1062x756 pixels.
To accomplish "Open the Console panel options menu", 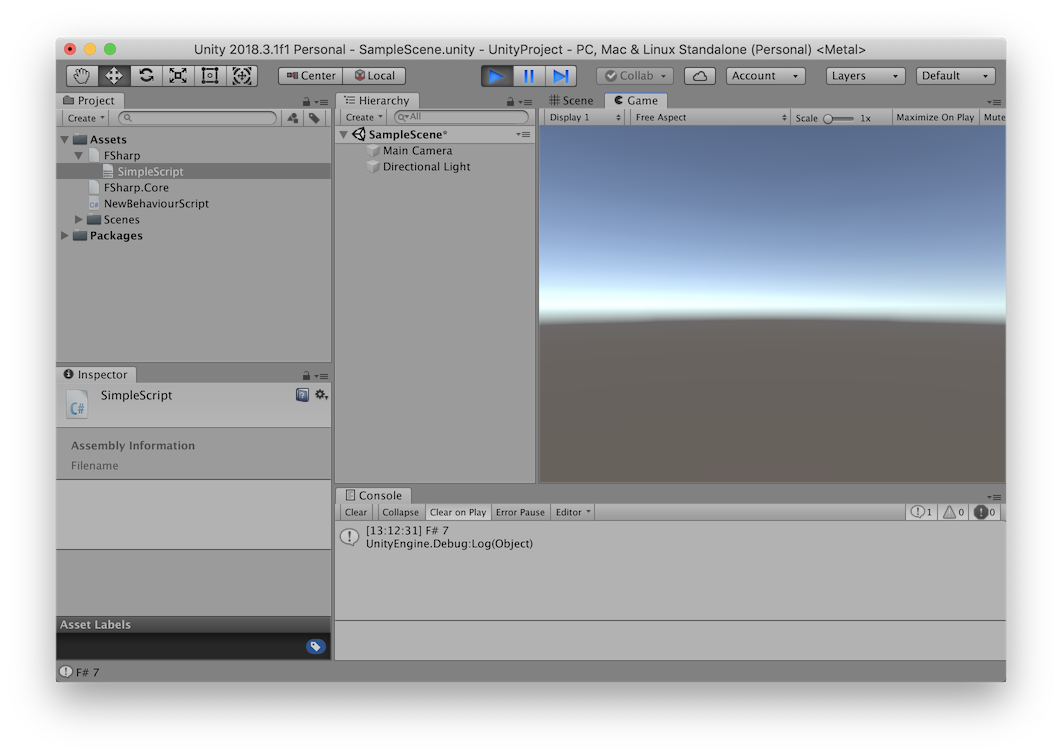I will (x=994, y=497).
